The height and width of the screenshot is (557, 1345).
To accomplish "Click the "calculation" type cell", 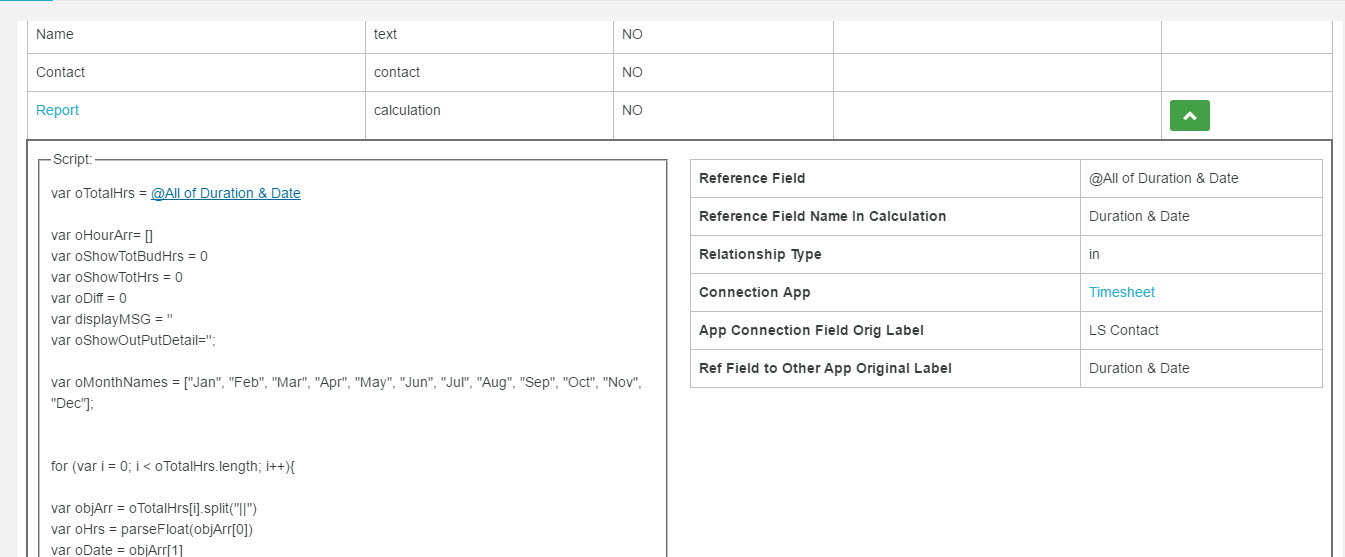I will pos(407,111).
